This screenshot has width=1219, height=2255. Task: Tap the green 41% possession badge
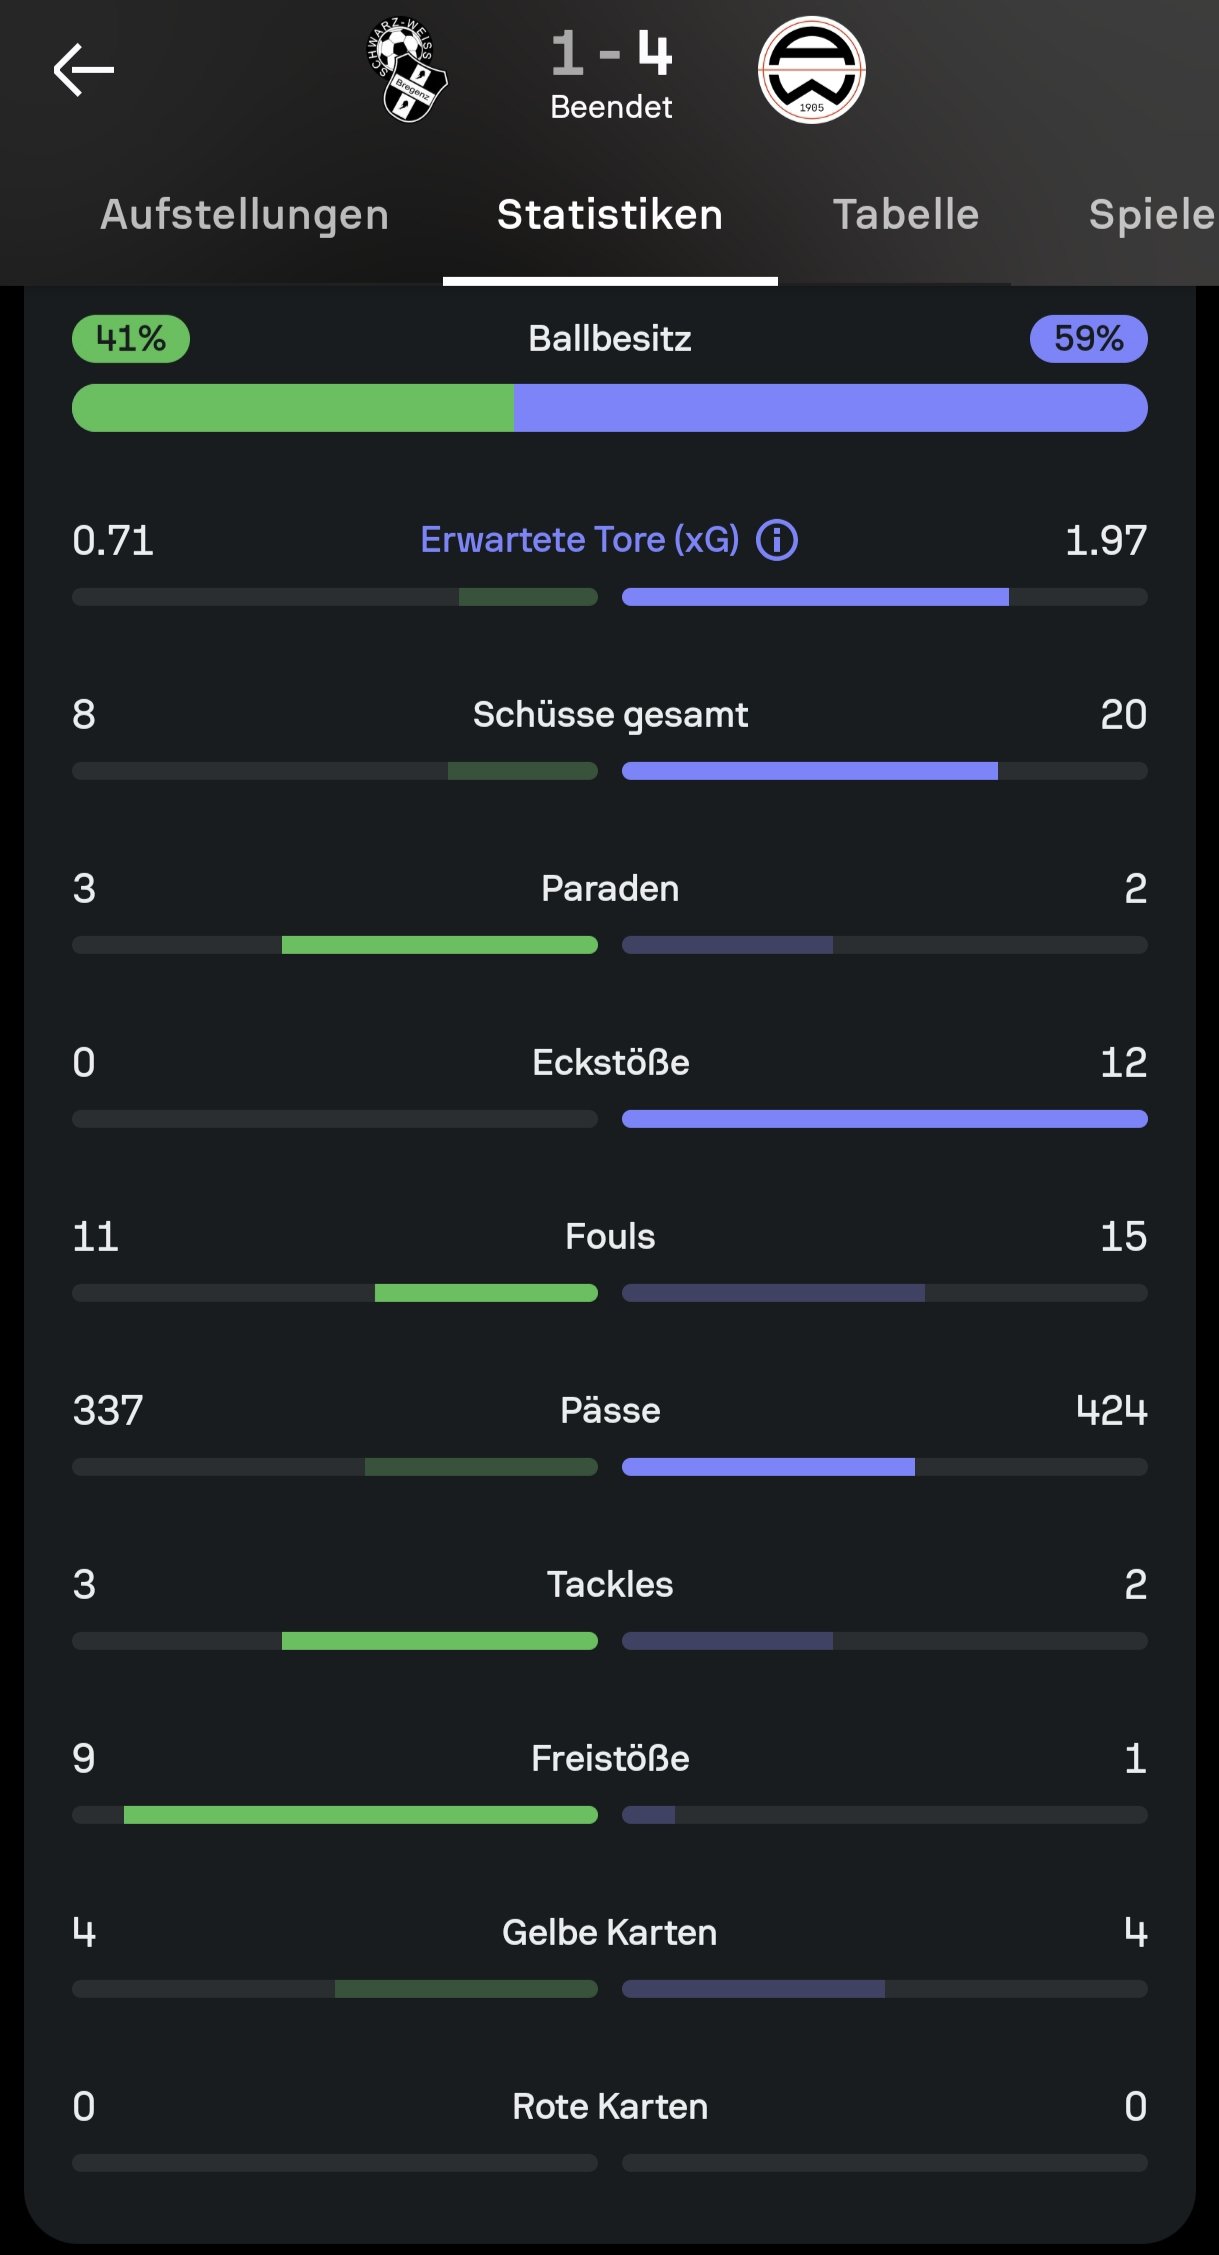coord(131,339)
